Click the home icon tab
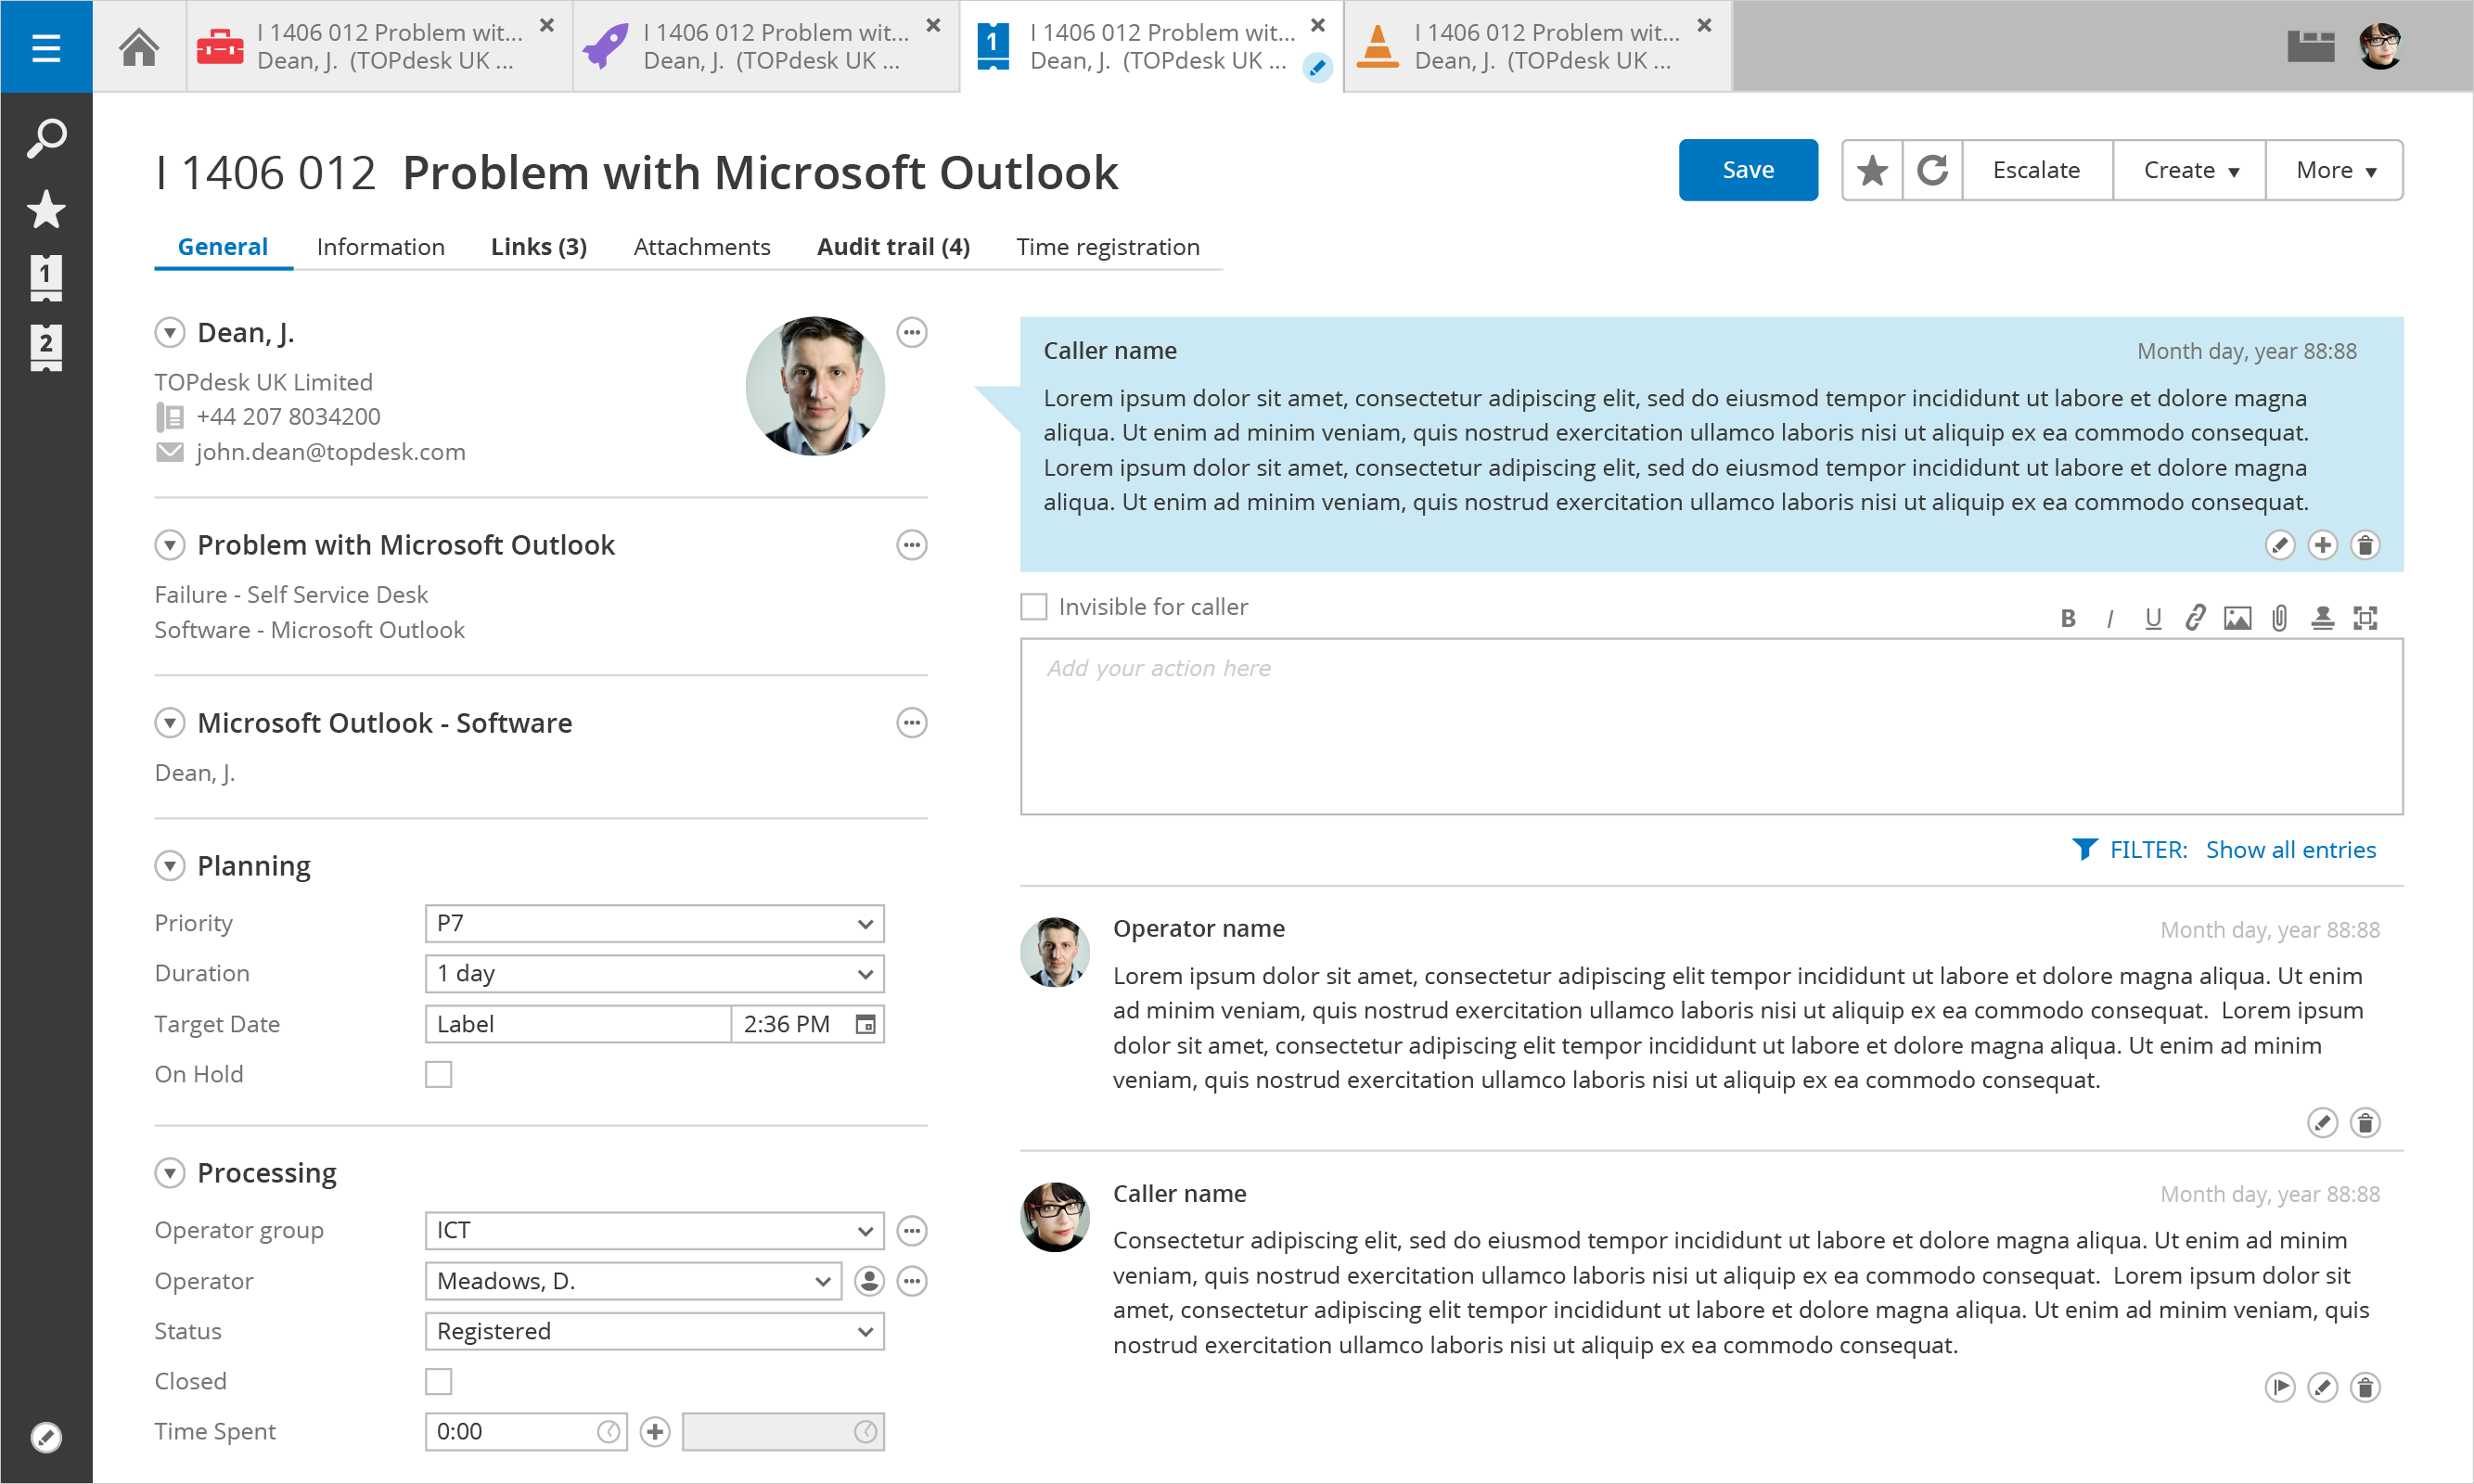Screen dimensions: 2474x1484 [x=139, y=47]
